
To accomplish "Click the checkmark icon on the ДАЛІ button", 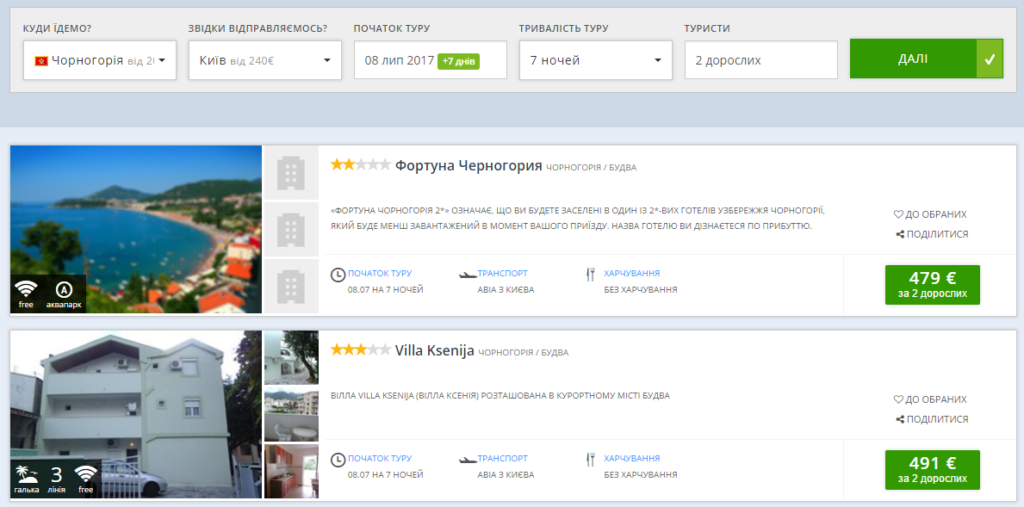I will click(x=990, y=59).
